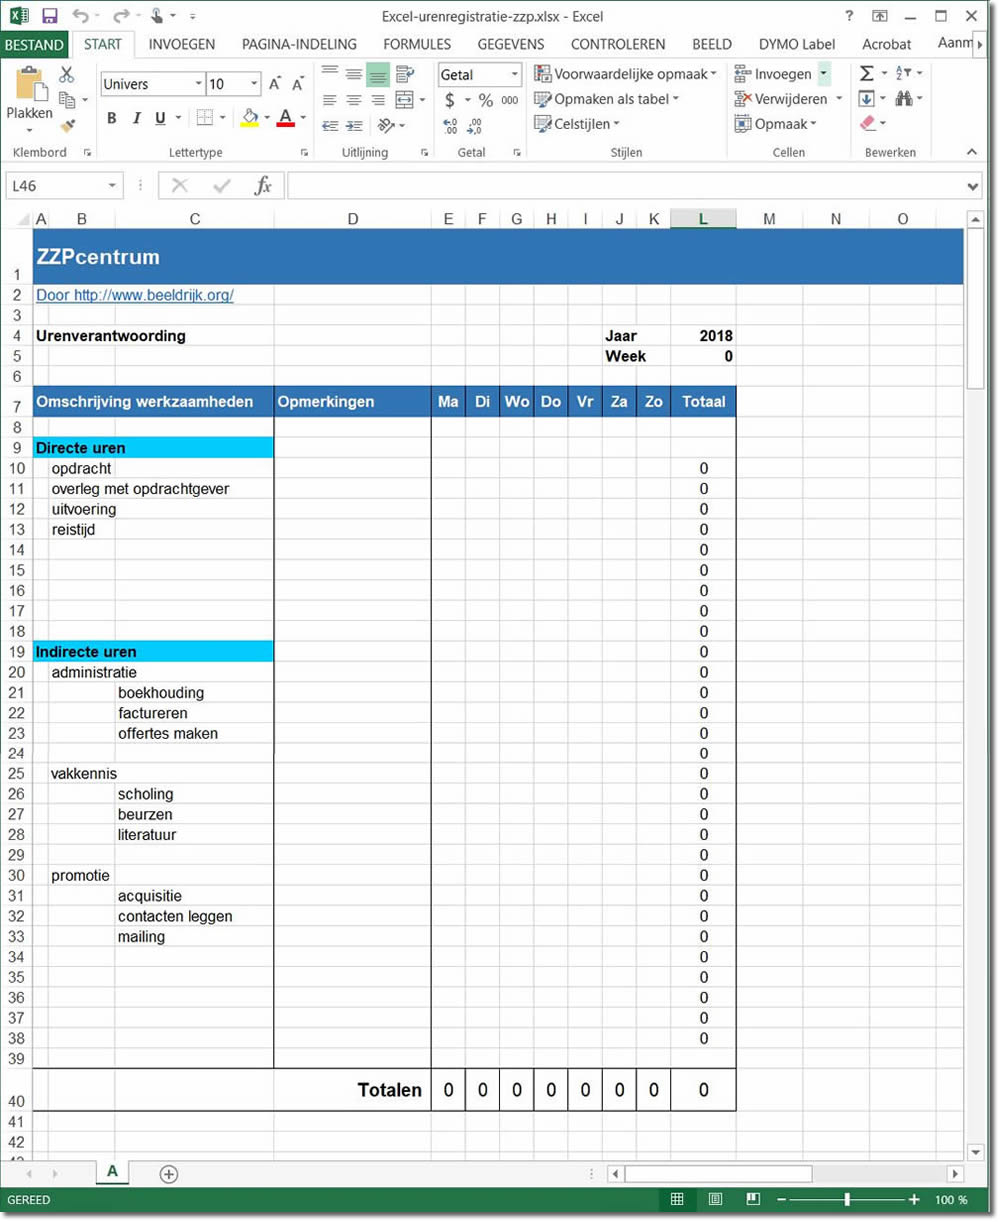
Task: Cut selection with scissors icon
Action: pyautogui.click(x=67, y=74)
